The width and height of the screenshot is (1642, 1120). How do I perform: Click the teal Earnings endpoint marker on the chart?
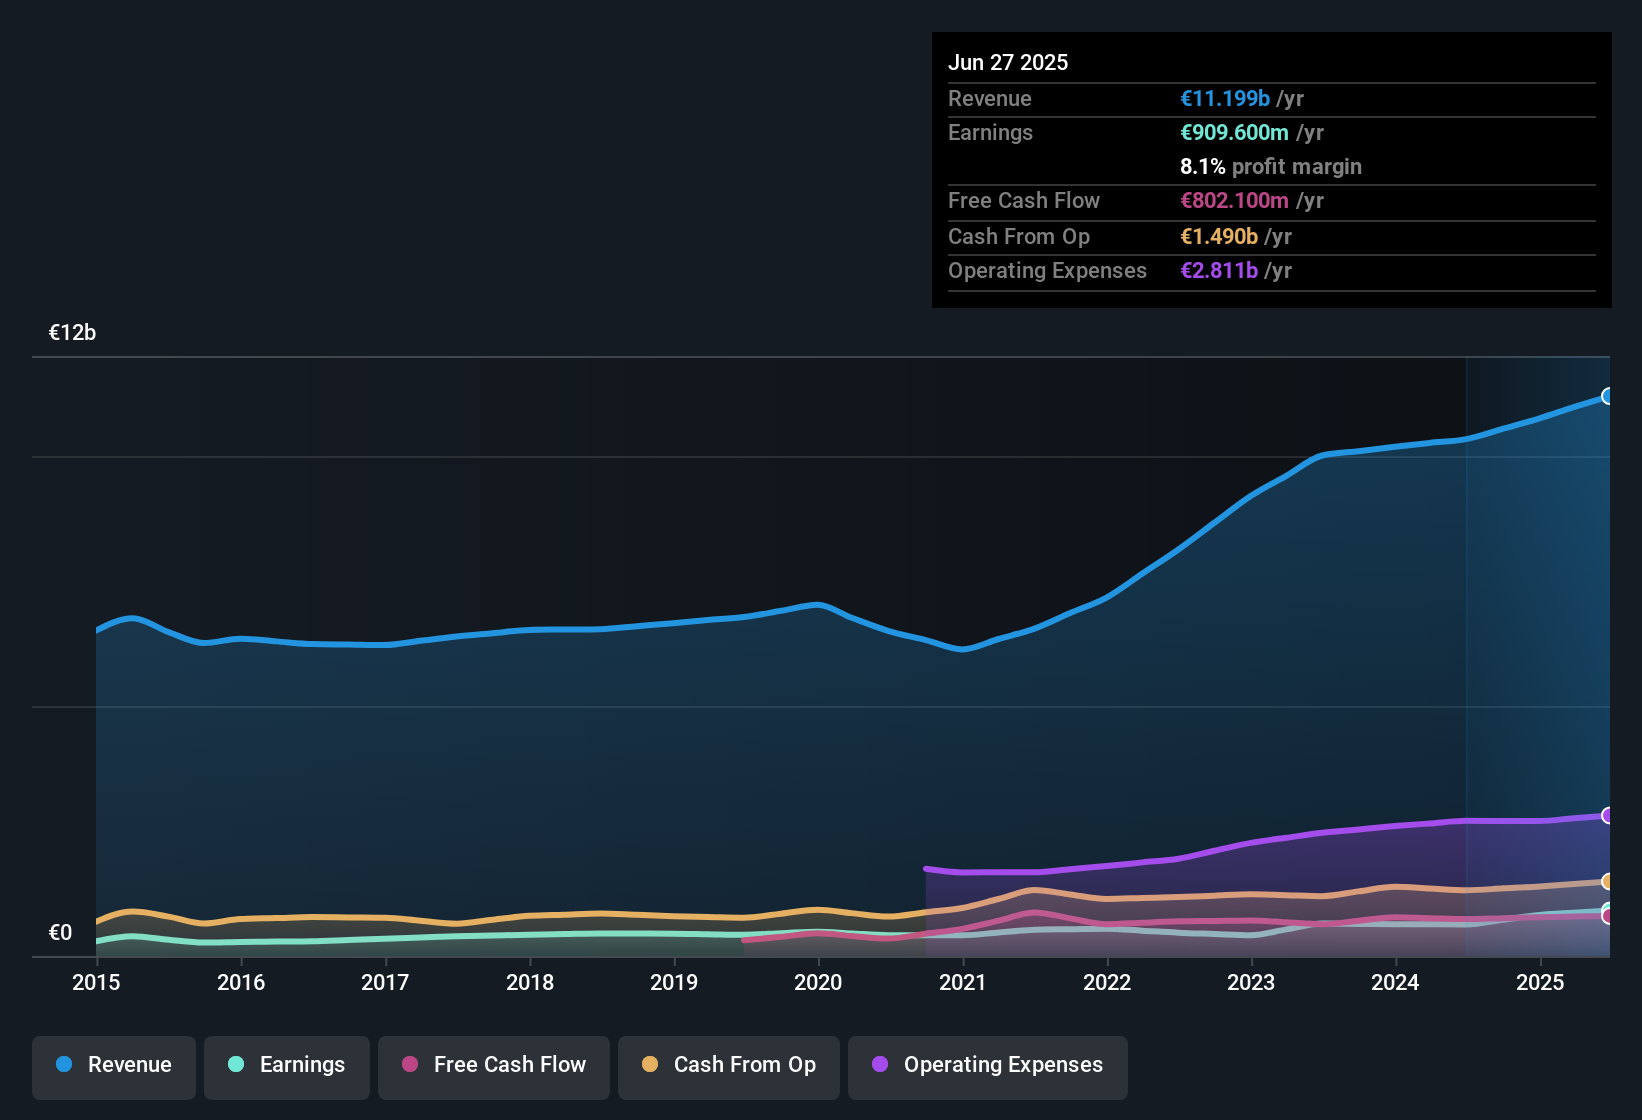(1606, 906)
